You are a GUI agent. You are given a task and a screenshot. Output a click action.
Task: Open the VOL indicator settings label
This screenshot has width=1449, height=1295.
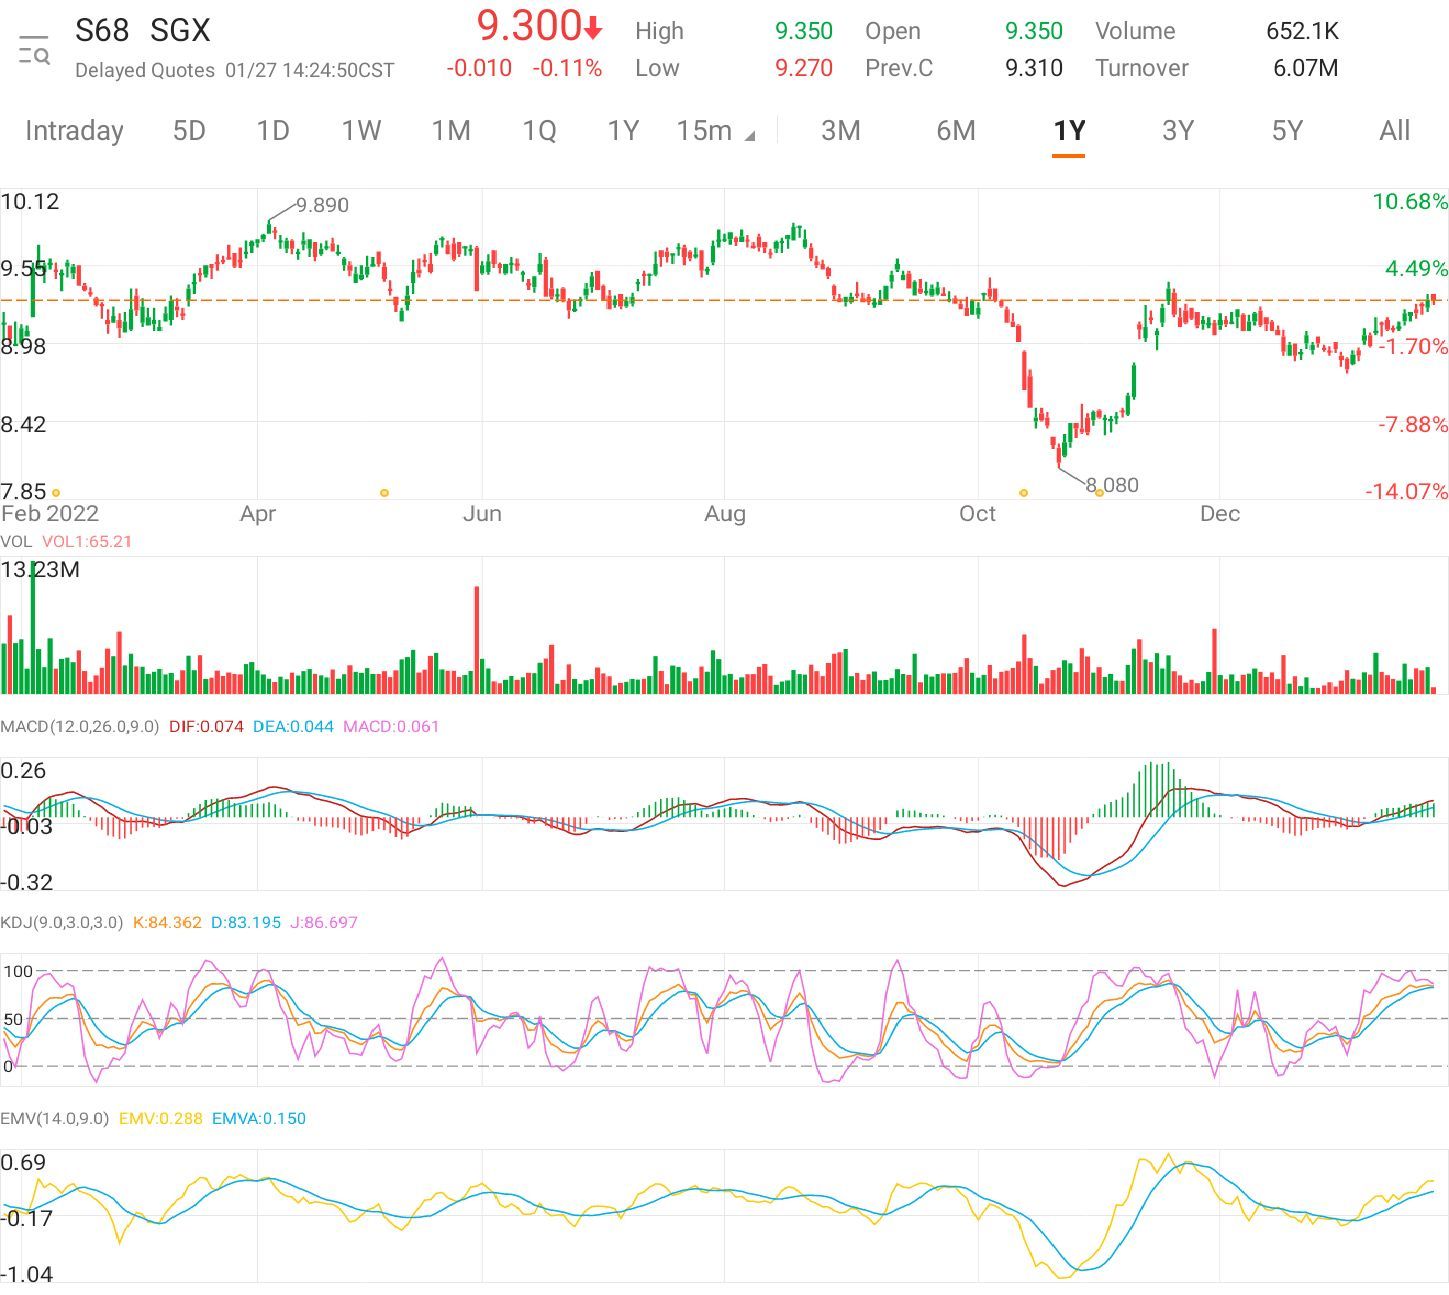[16, 541]
